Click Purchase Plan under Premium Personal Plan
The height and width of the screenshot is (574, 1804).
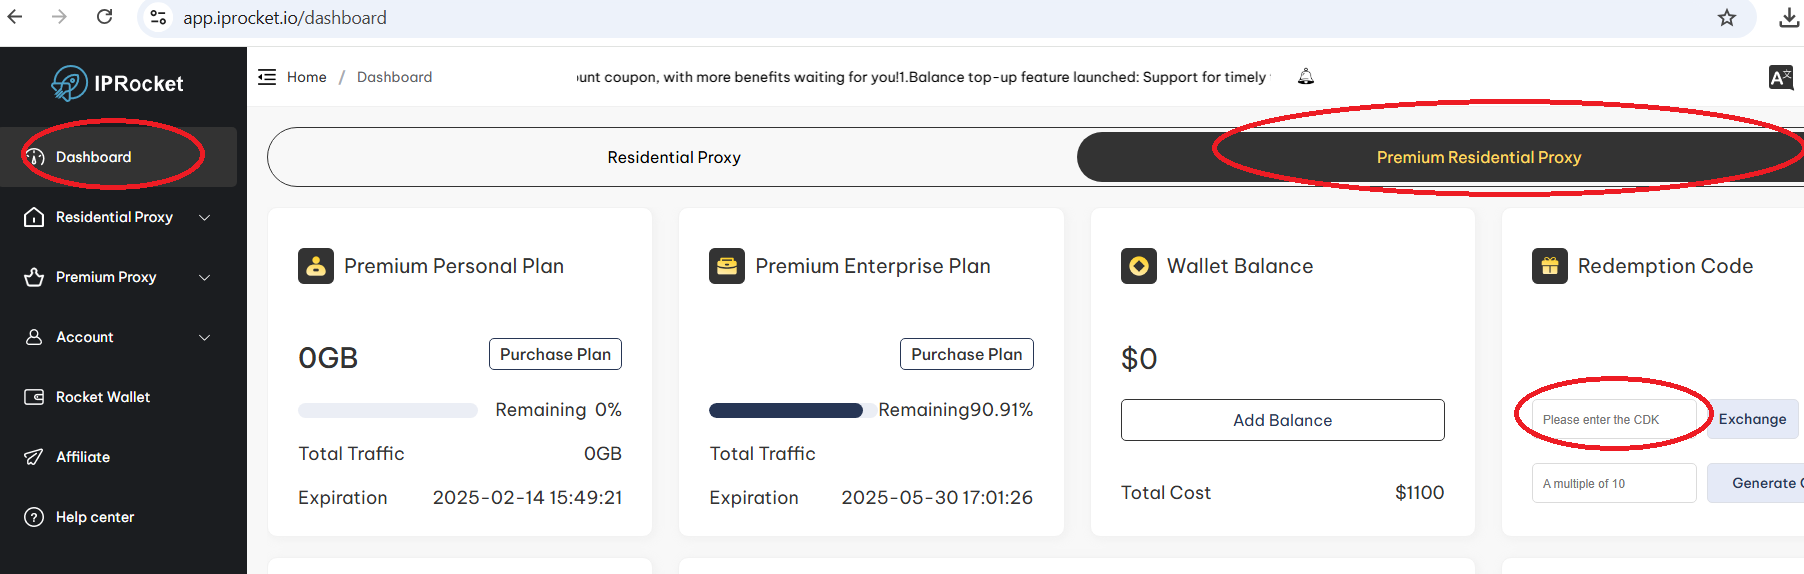point(555,354)
